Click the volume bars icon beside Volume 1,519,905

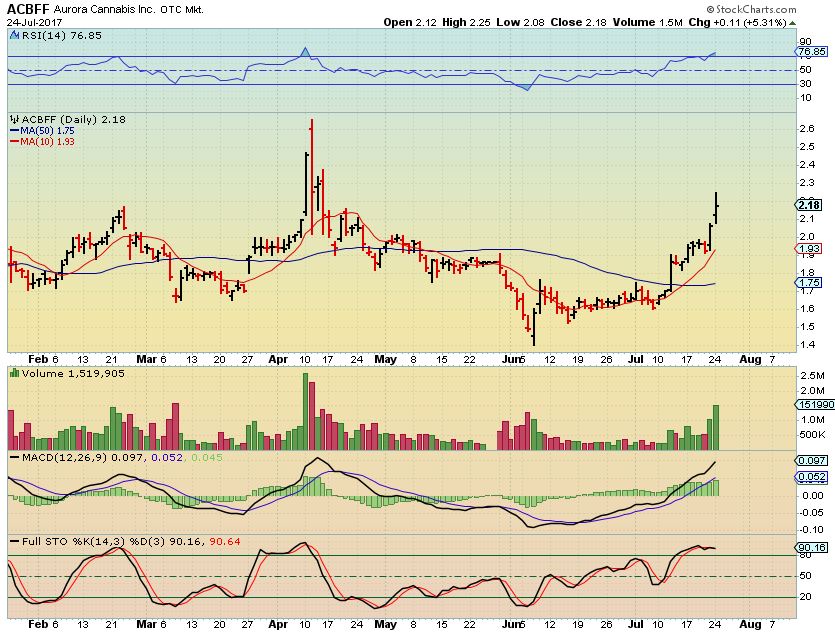pyautogui.click(x=14, y=374)
